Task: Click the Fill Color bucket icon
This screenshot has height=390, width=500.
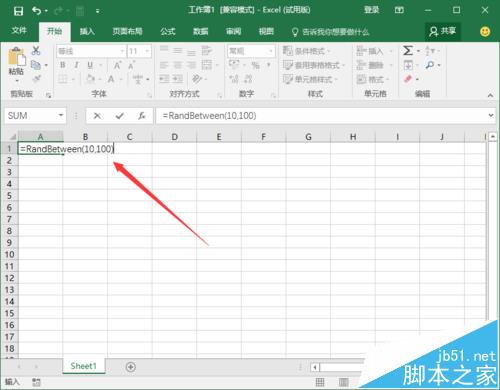Action: point(90,79)
